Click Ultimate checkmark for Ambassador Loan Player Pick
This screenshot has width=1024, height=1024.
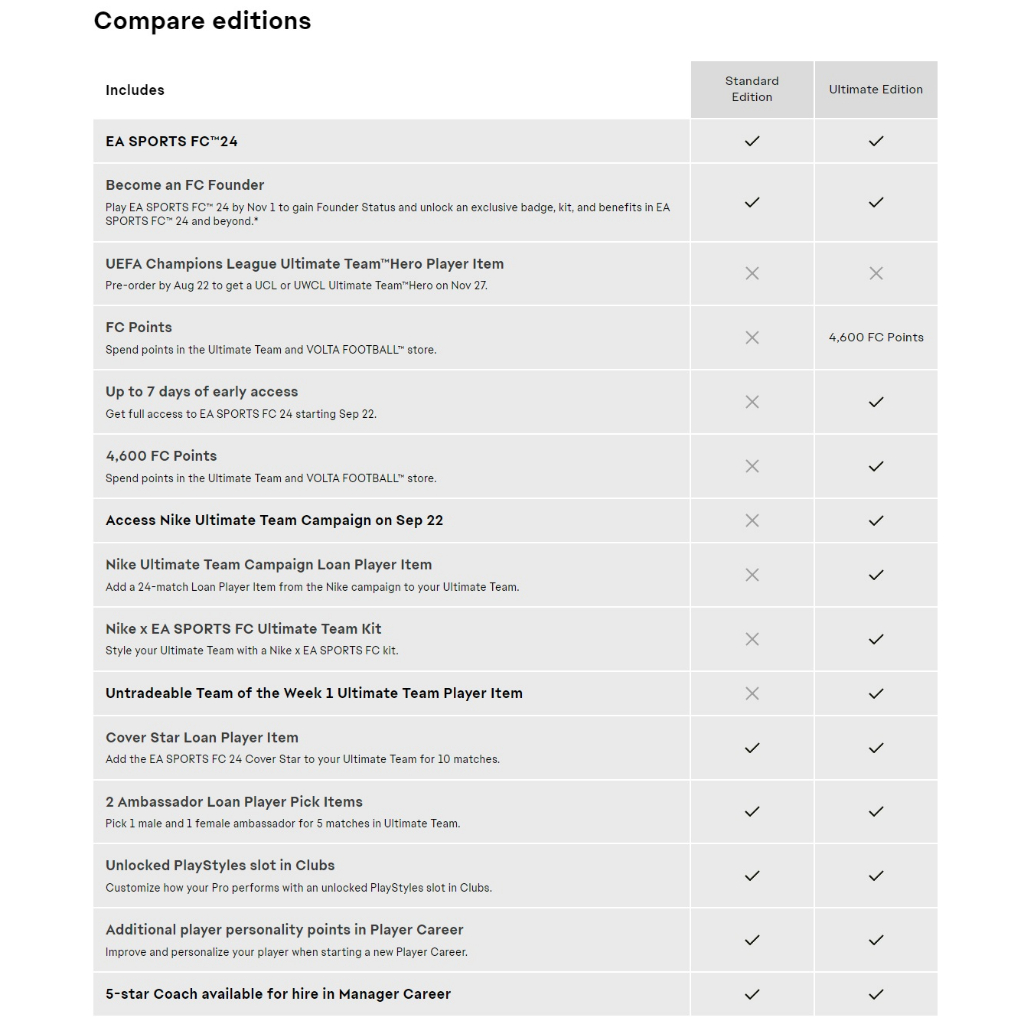point(876,812)
